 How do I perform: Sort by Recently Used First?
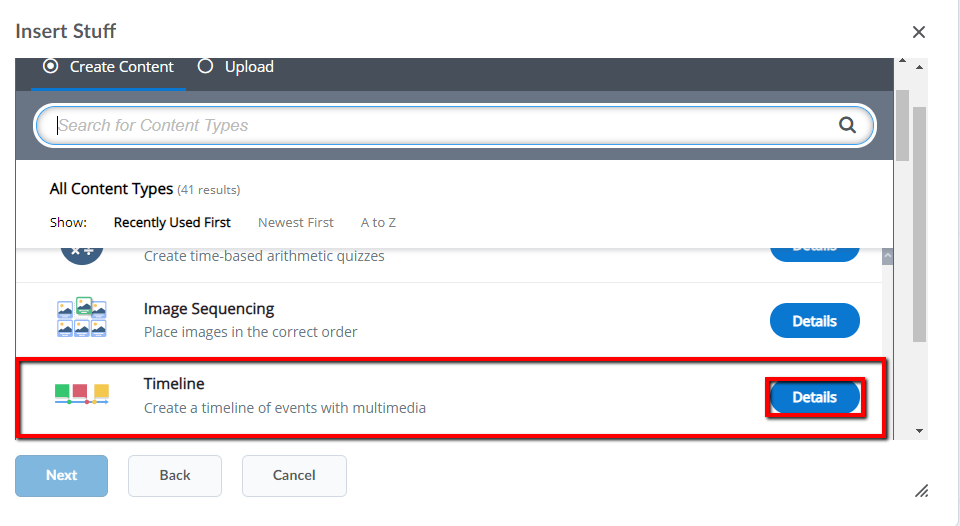point(172,222)
